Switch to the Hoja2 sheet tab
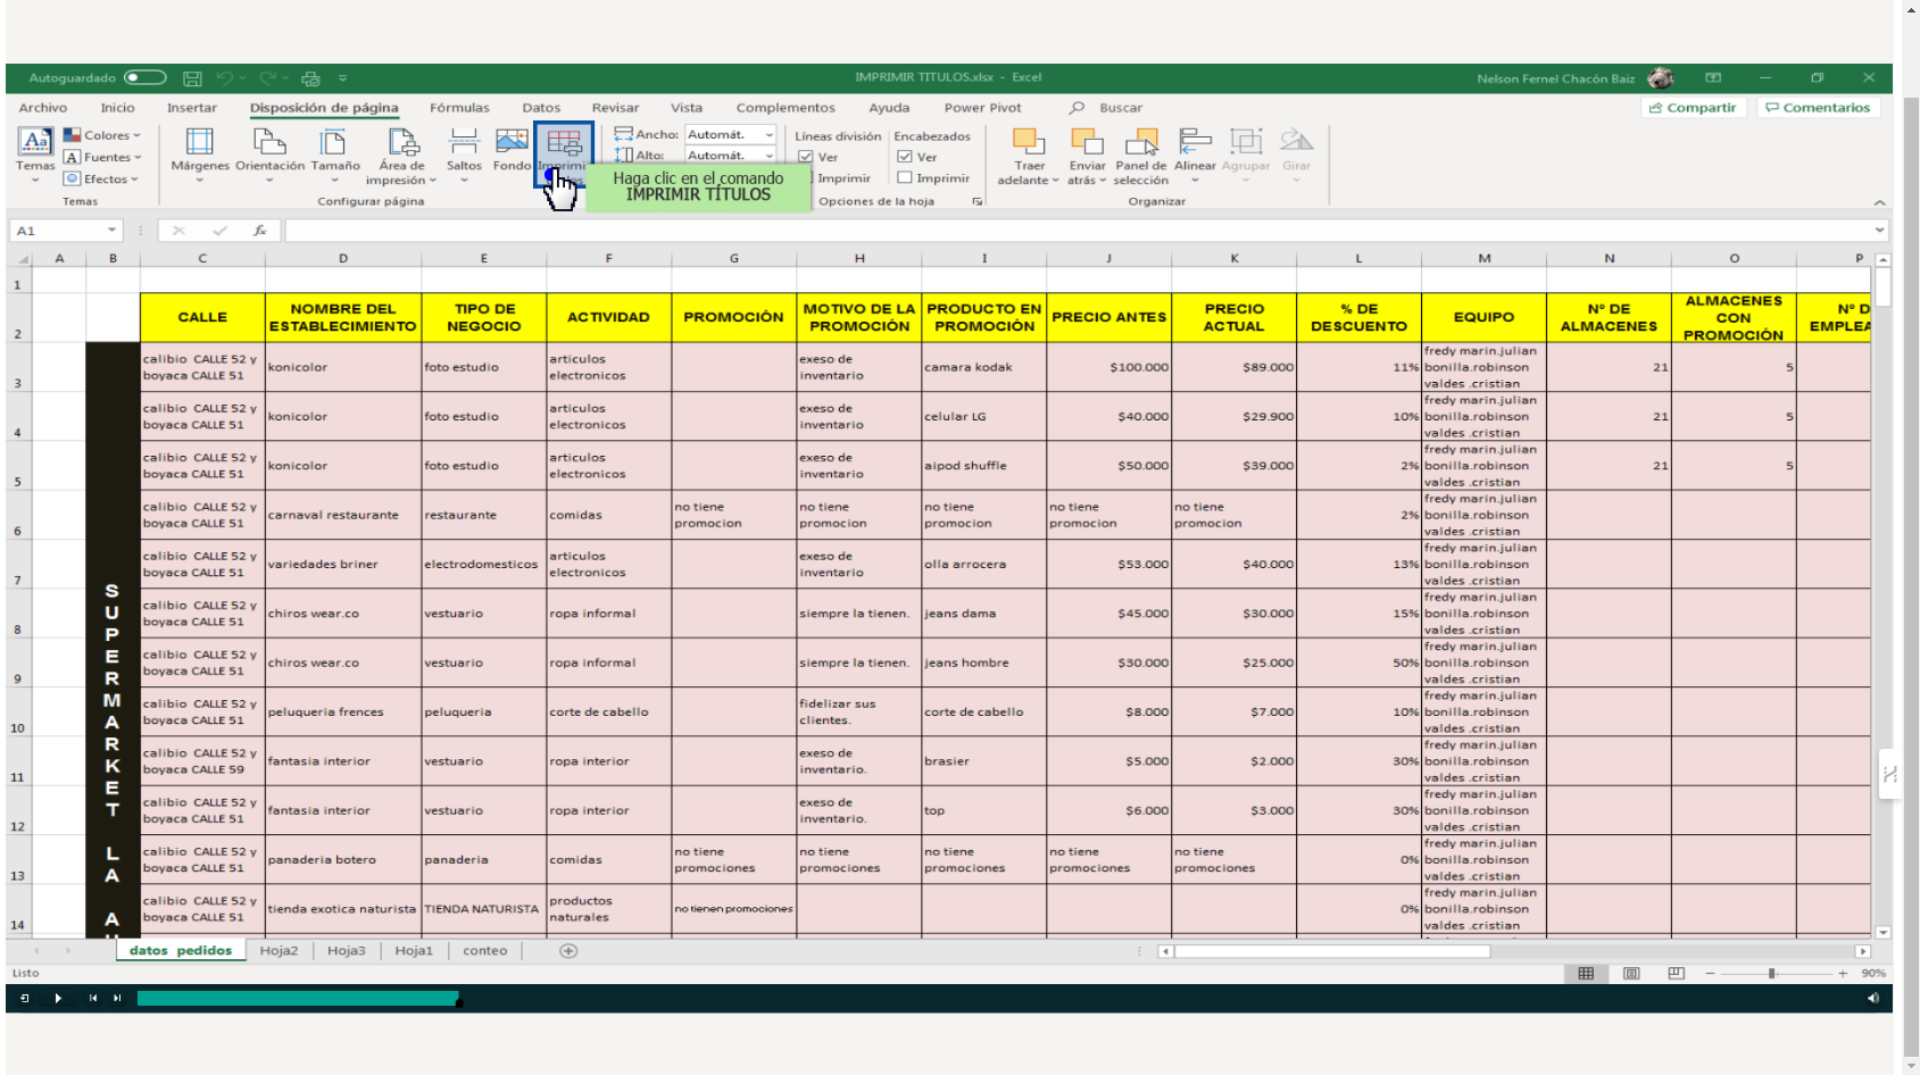This screenshot has width=1920, height=1080. [279, 950]
